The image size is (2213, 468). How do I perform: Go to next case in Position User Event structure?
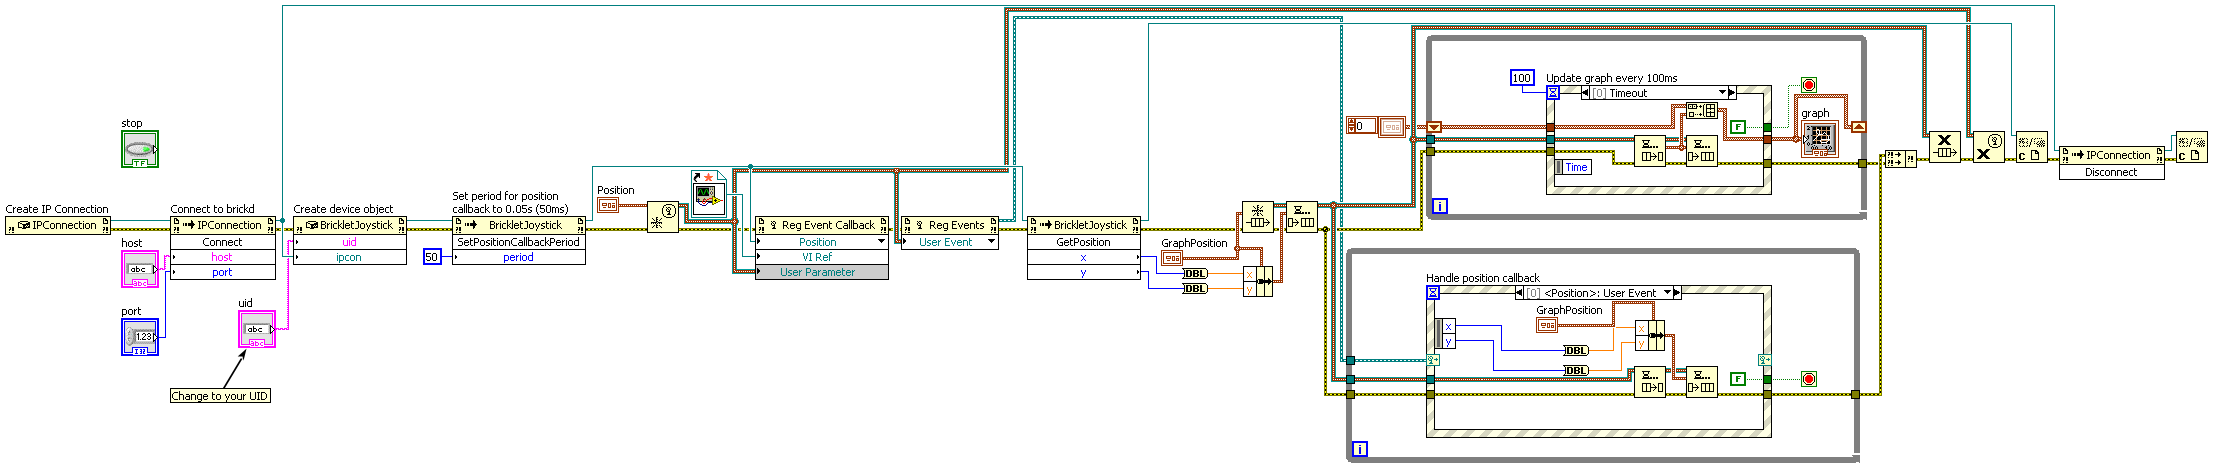click(x=1677, y=293)
